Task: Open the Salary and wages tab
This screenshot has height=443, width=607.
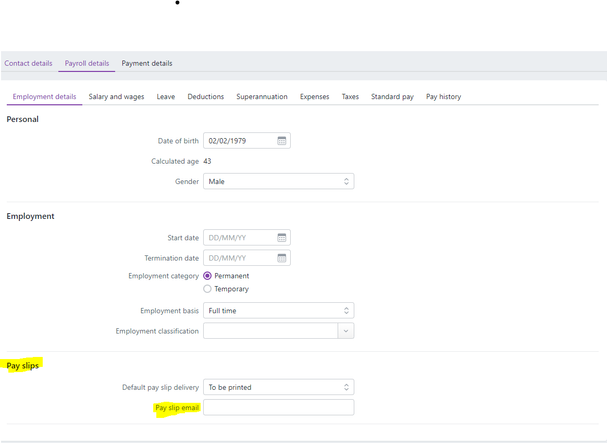Action: click(116, 97)
